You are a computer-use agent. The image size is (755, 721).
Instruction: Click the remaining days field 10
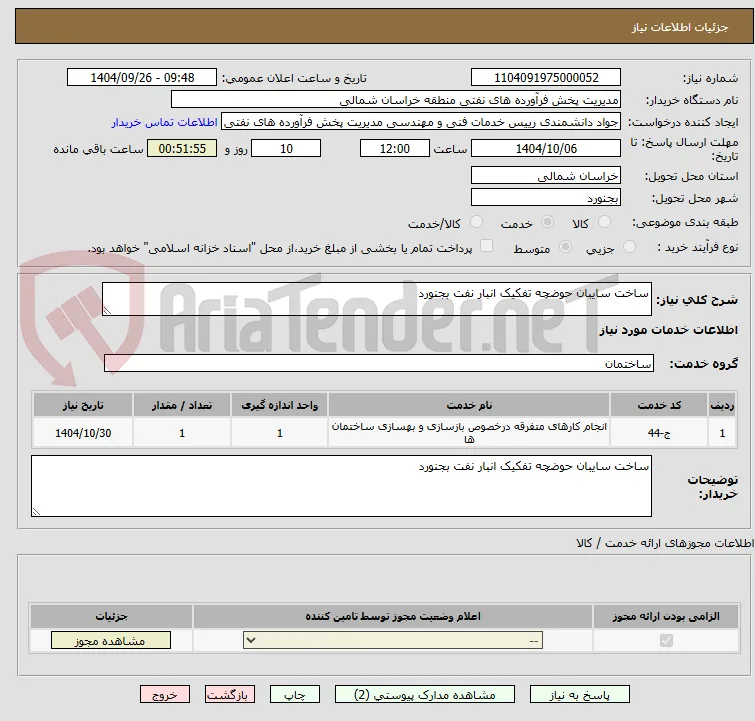(x=286, y=148)
